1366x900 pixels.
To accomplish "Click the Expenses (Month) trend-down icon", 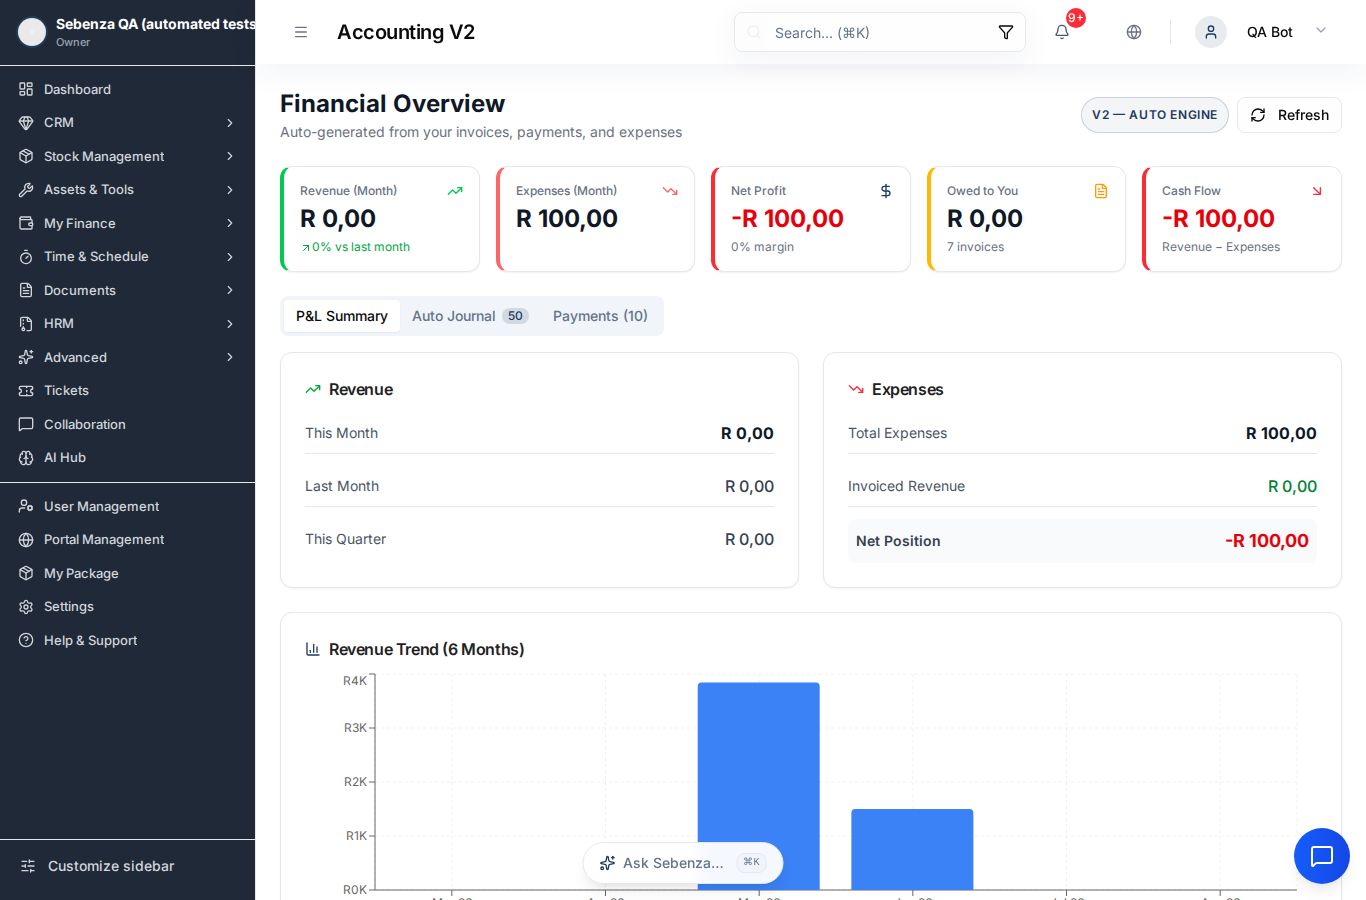I will (670, 191).
